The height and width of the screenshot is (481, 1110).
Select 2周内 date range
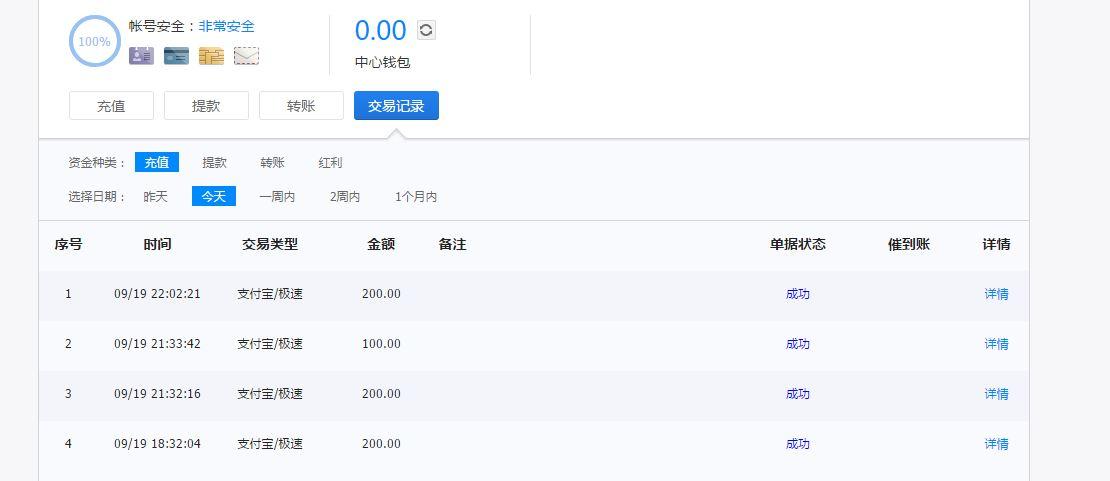[x=345, y=196]
